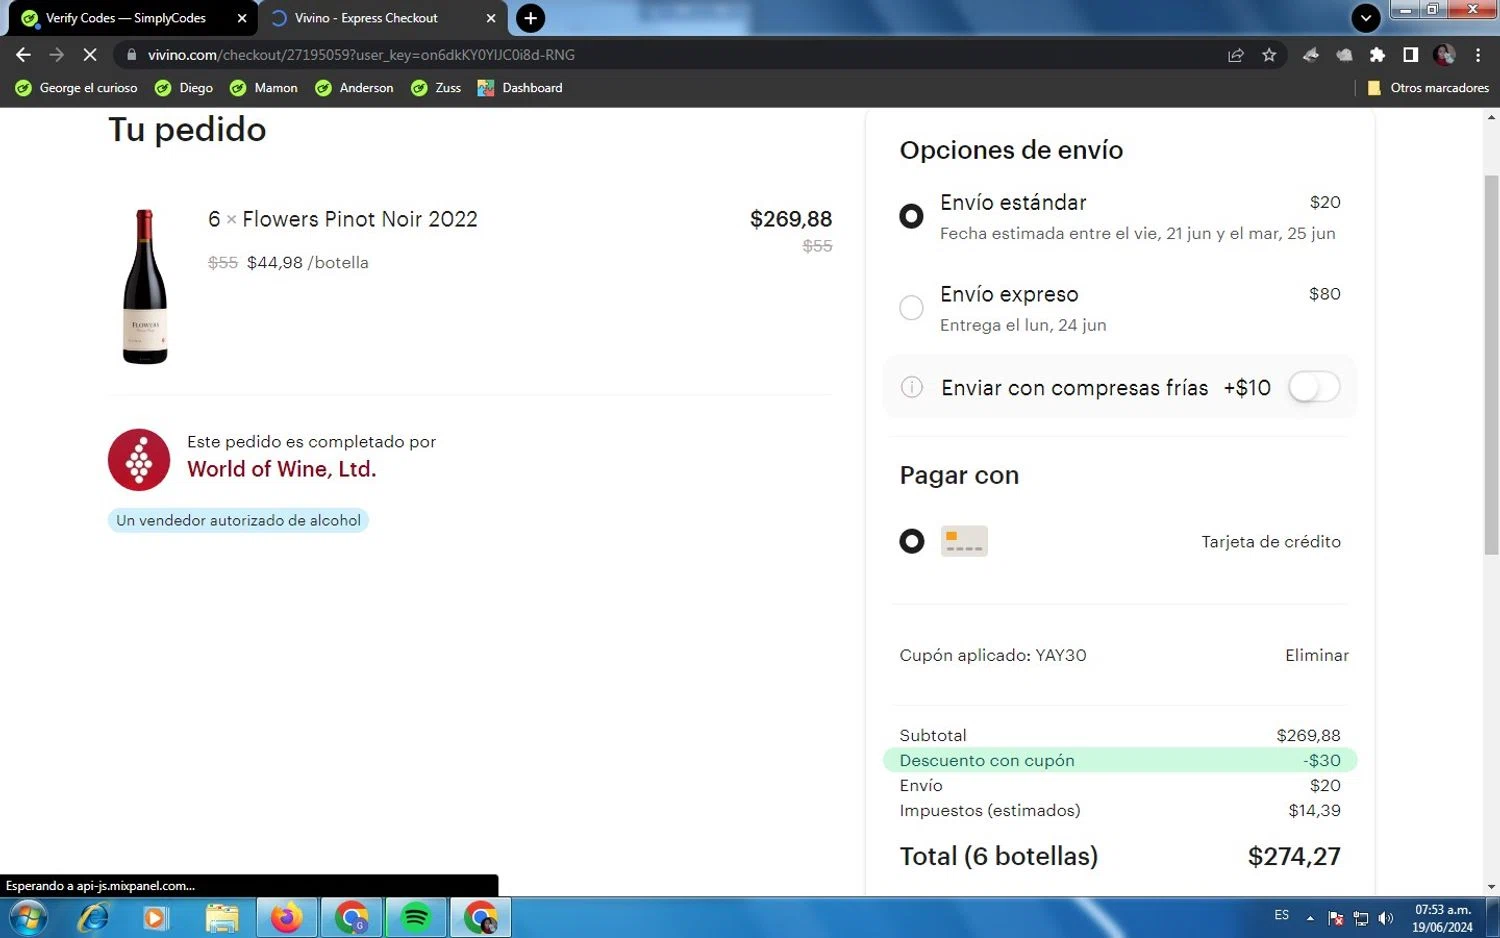1500x938 pixels.
Task: Click the '$44,98 /botella' price text
Action: point(308,262)
